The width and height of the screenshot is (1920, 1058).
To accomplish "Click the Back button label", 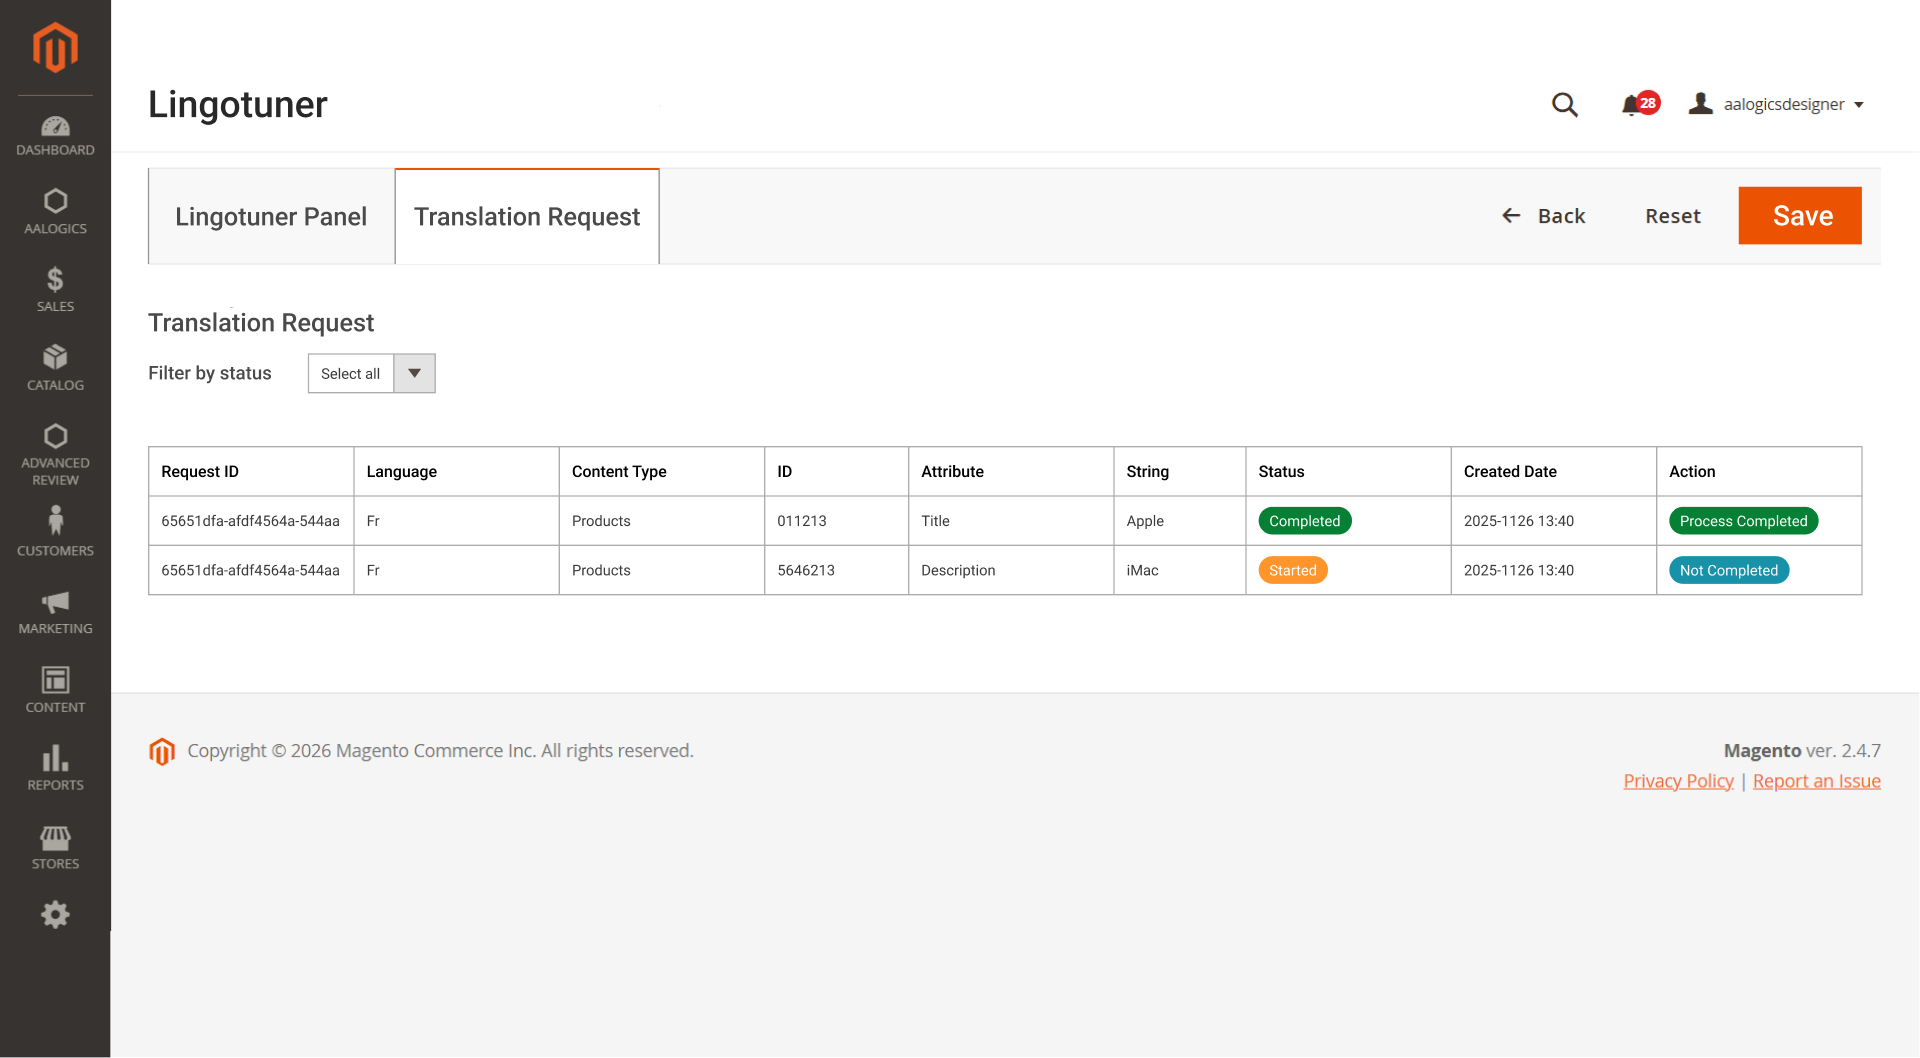I will 1561,216.
